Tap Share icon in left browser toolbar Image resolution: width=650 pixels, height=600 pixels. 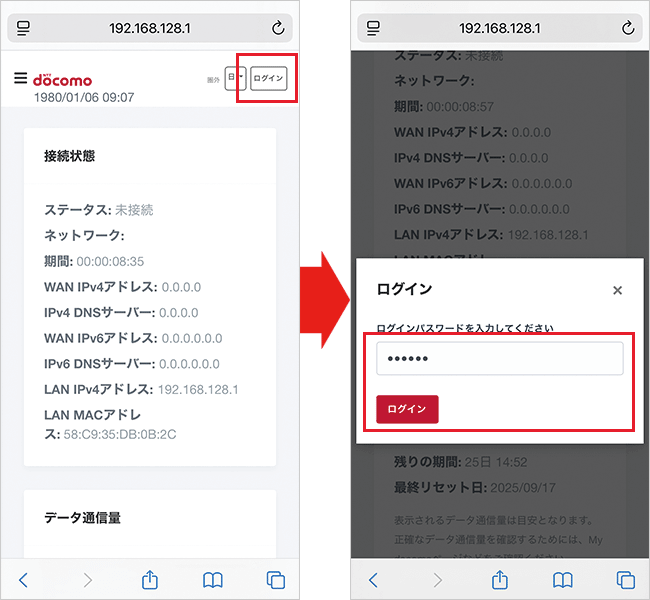tap(150, 579)
